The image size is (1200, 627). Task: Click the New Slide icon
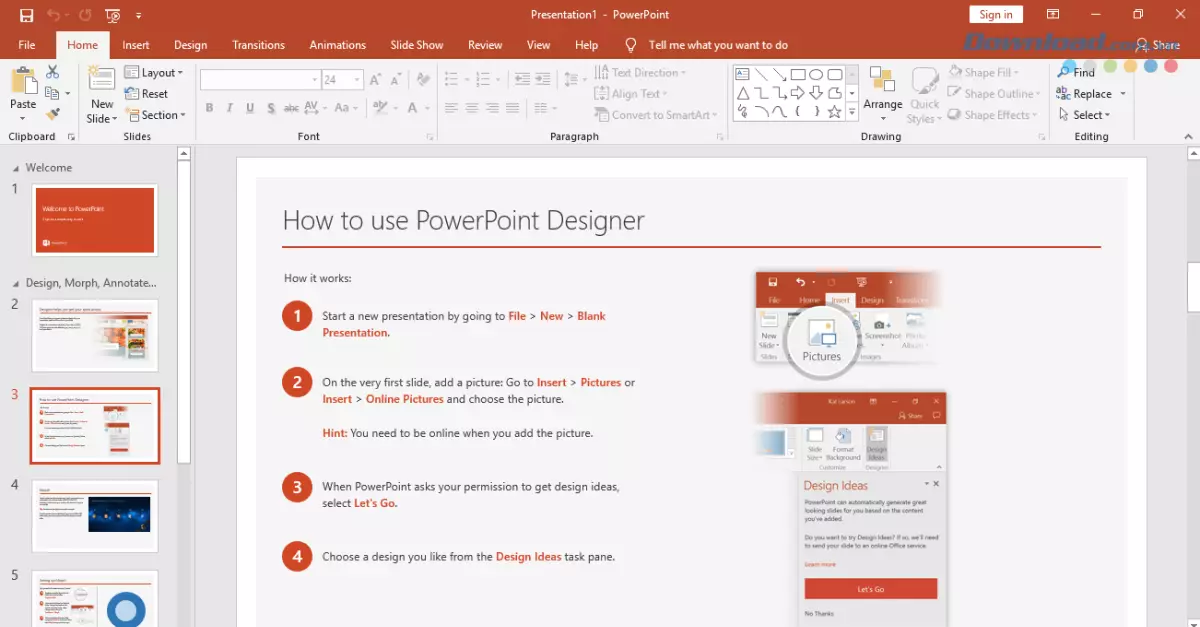coord(101,80)
